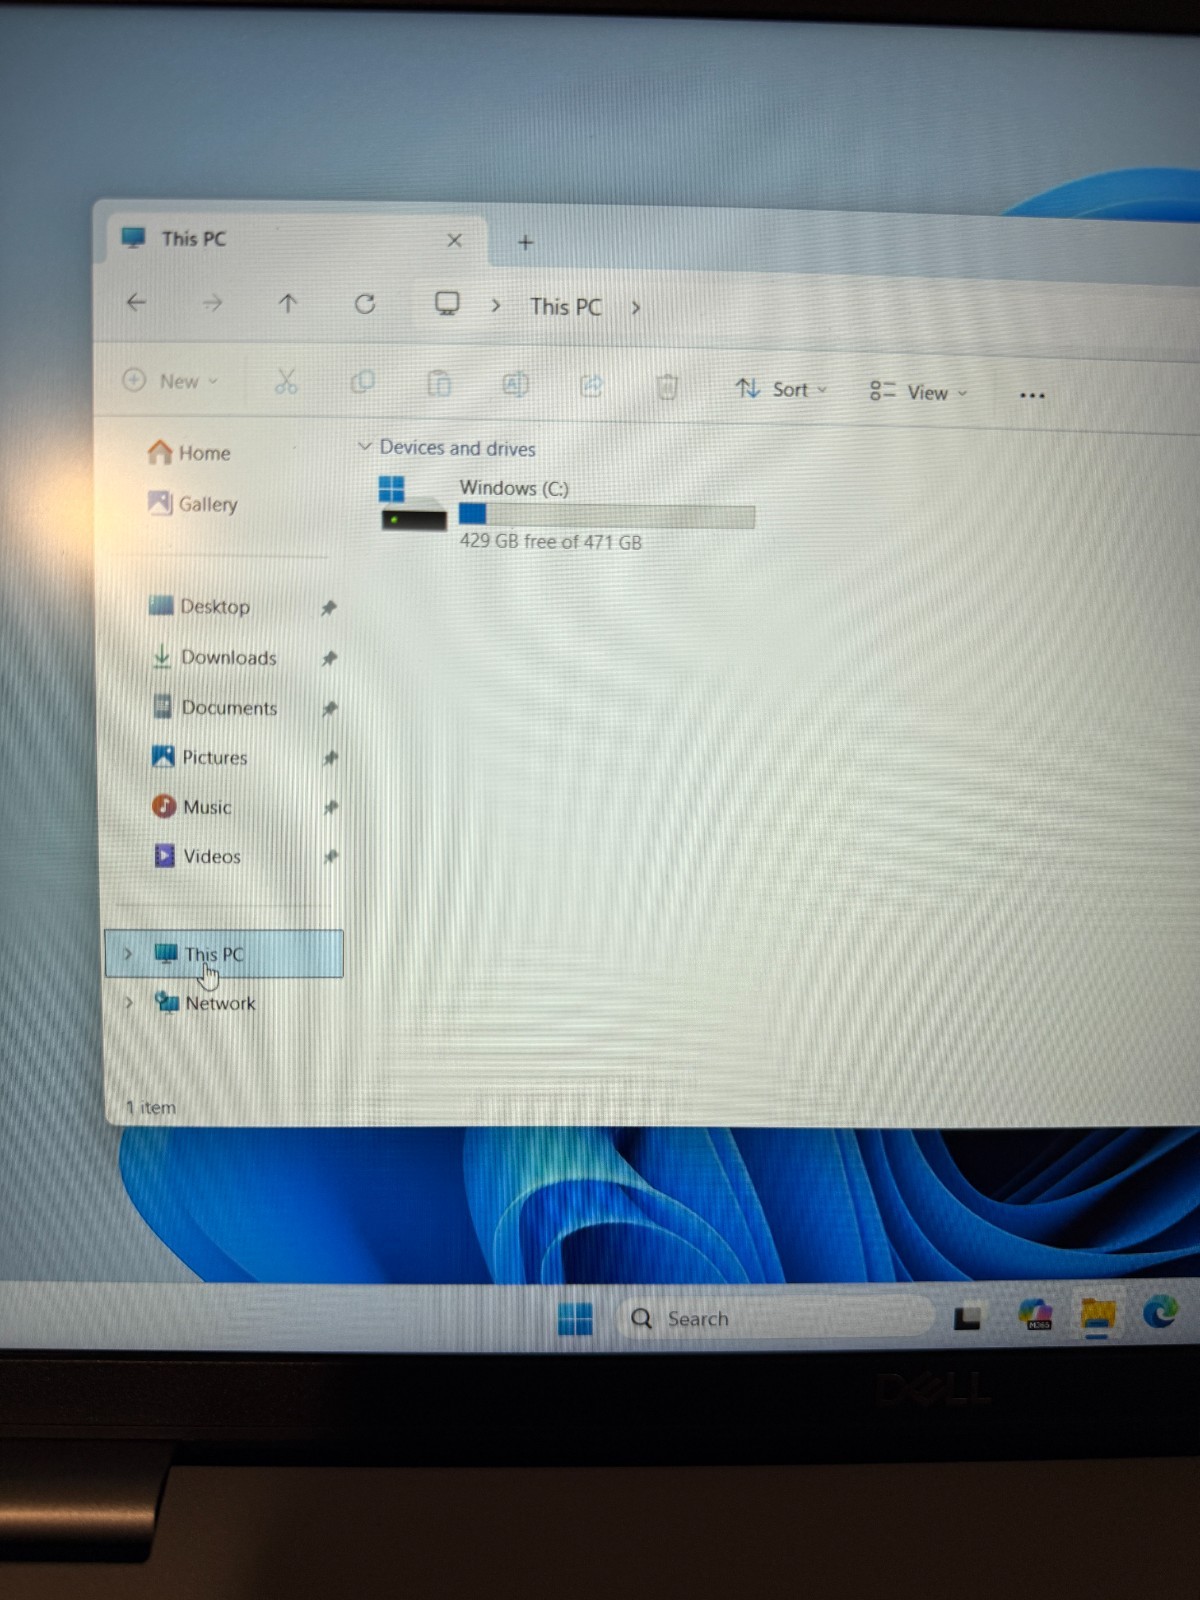
Task: Collapse the Devices and drives group
Action: point(364,446)
